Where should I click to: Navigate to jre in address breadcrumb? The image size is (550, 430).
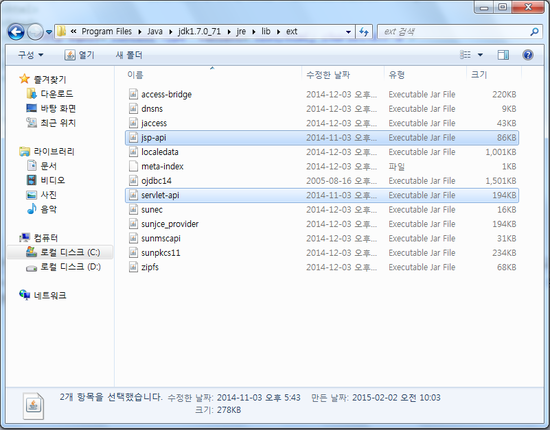click(241, 32)
